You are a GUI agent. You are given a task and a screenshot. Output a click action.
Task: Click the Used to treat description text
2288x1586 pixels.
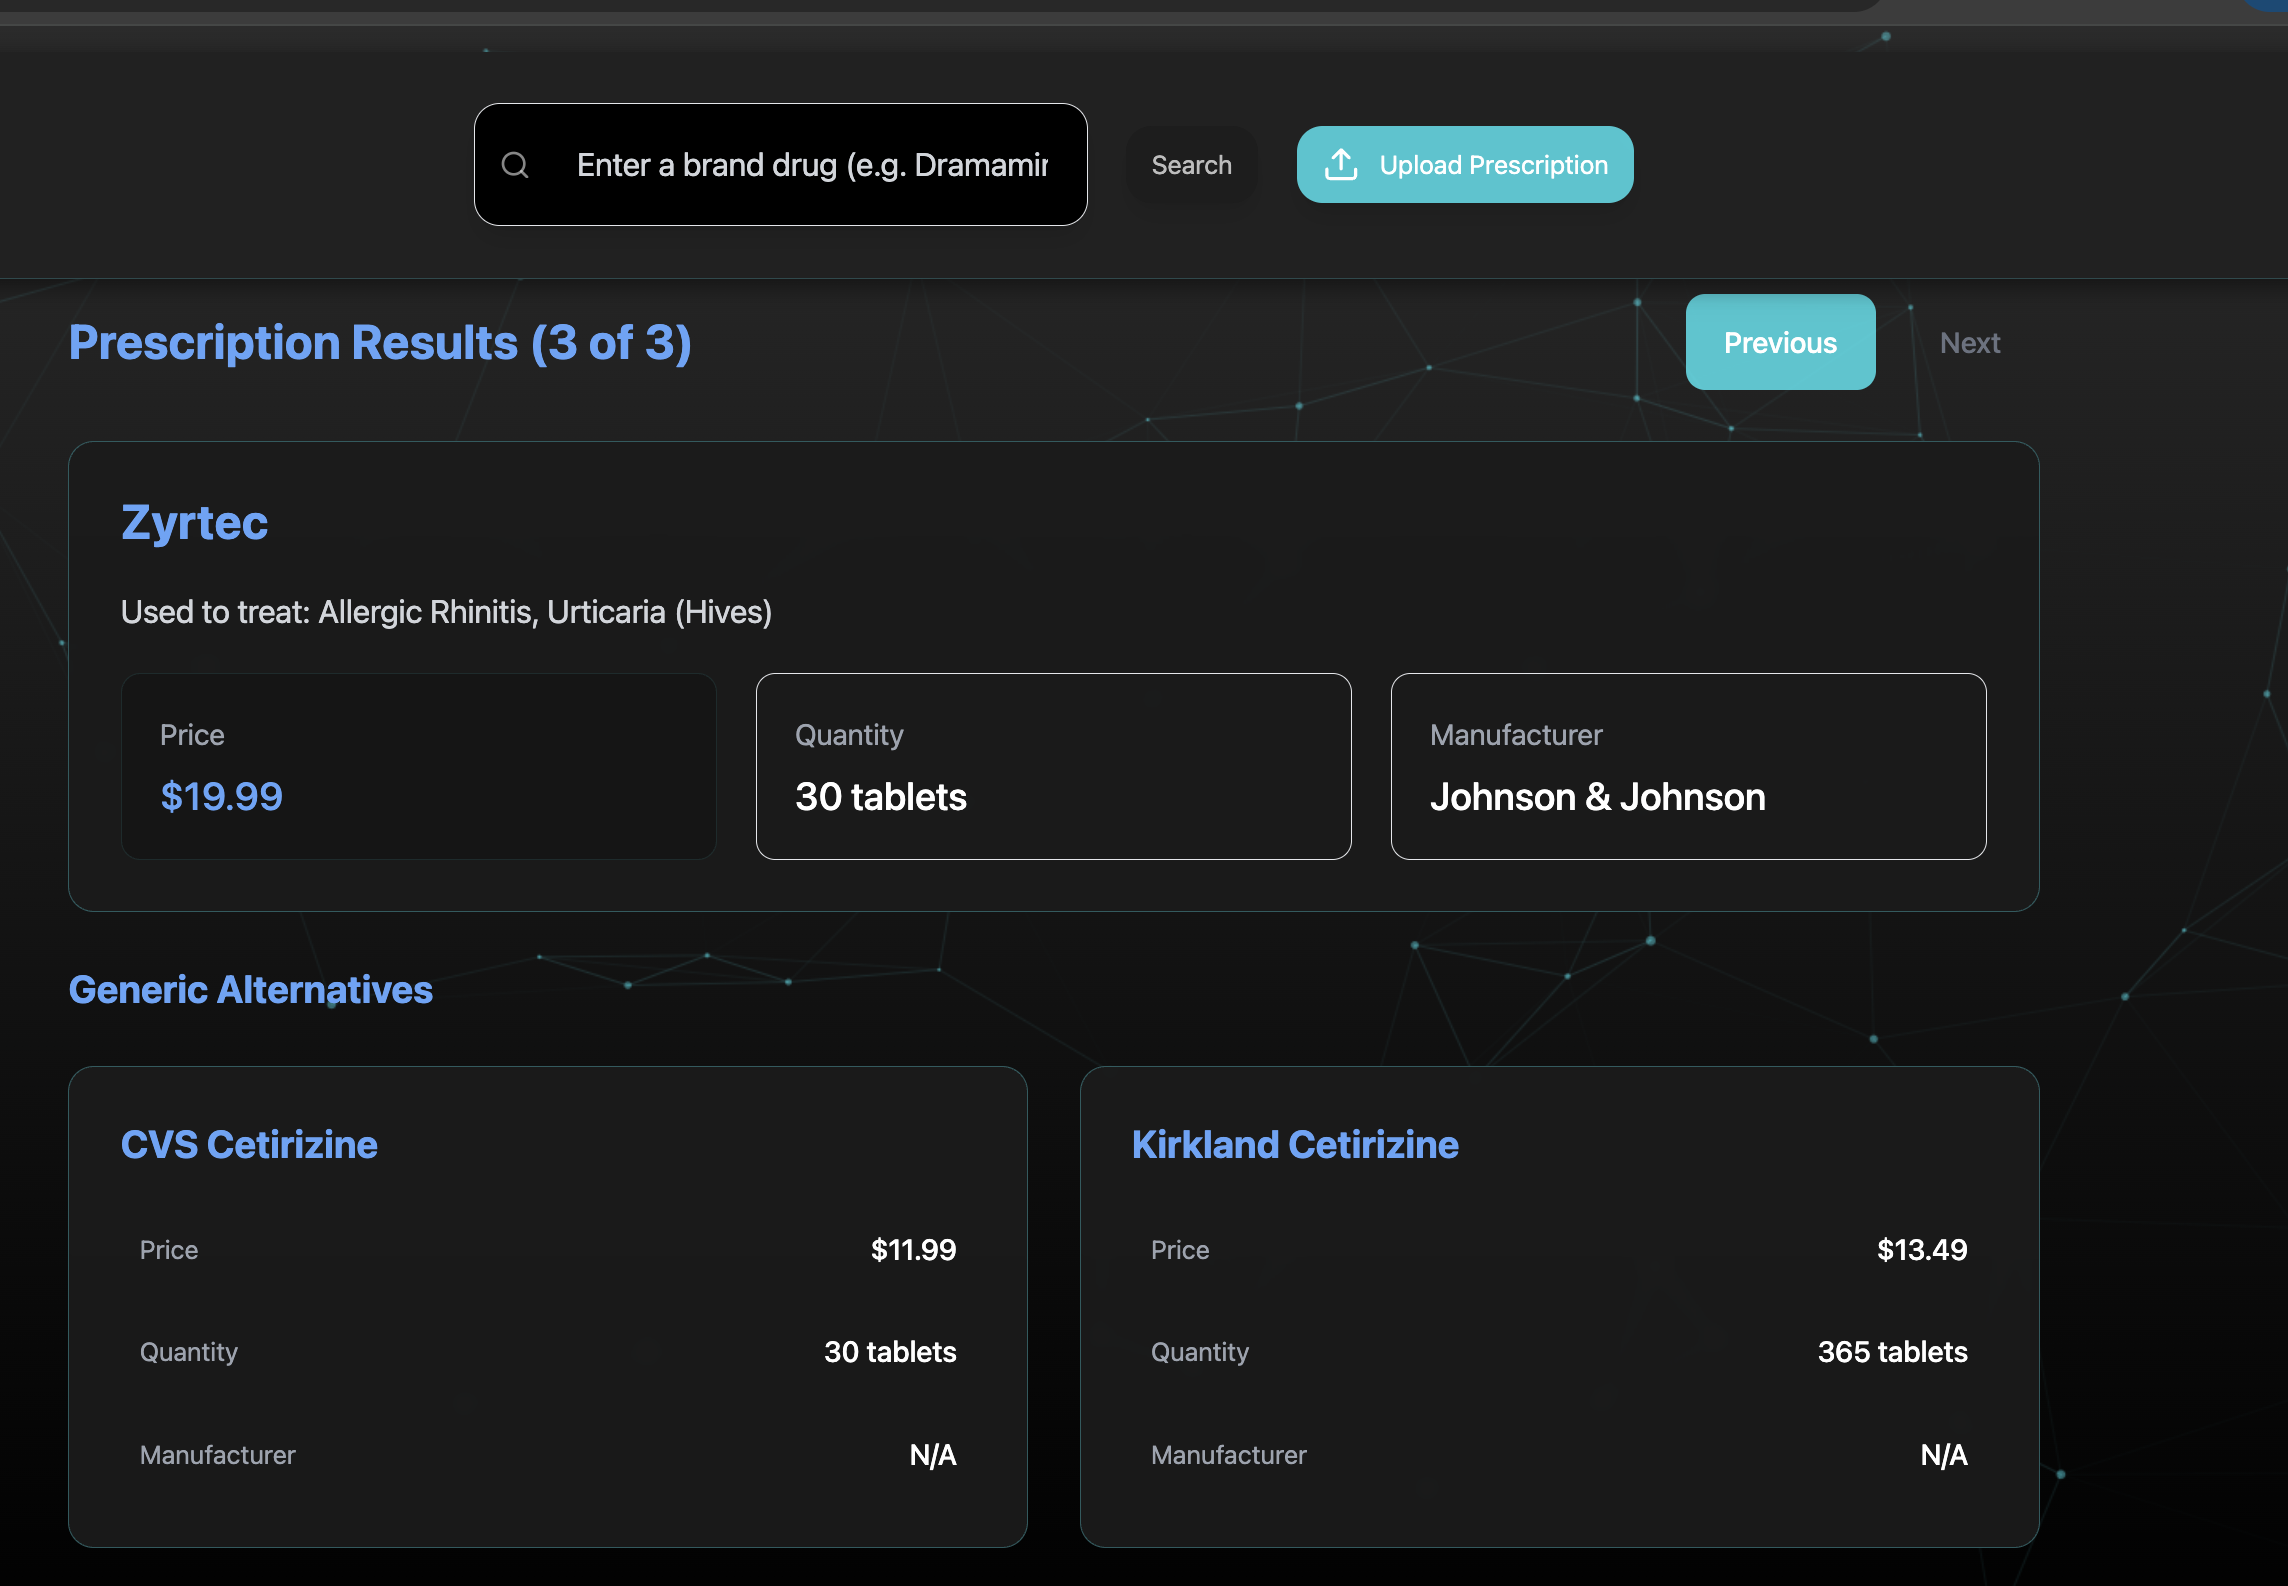(x=446, y=612)
